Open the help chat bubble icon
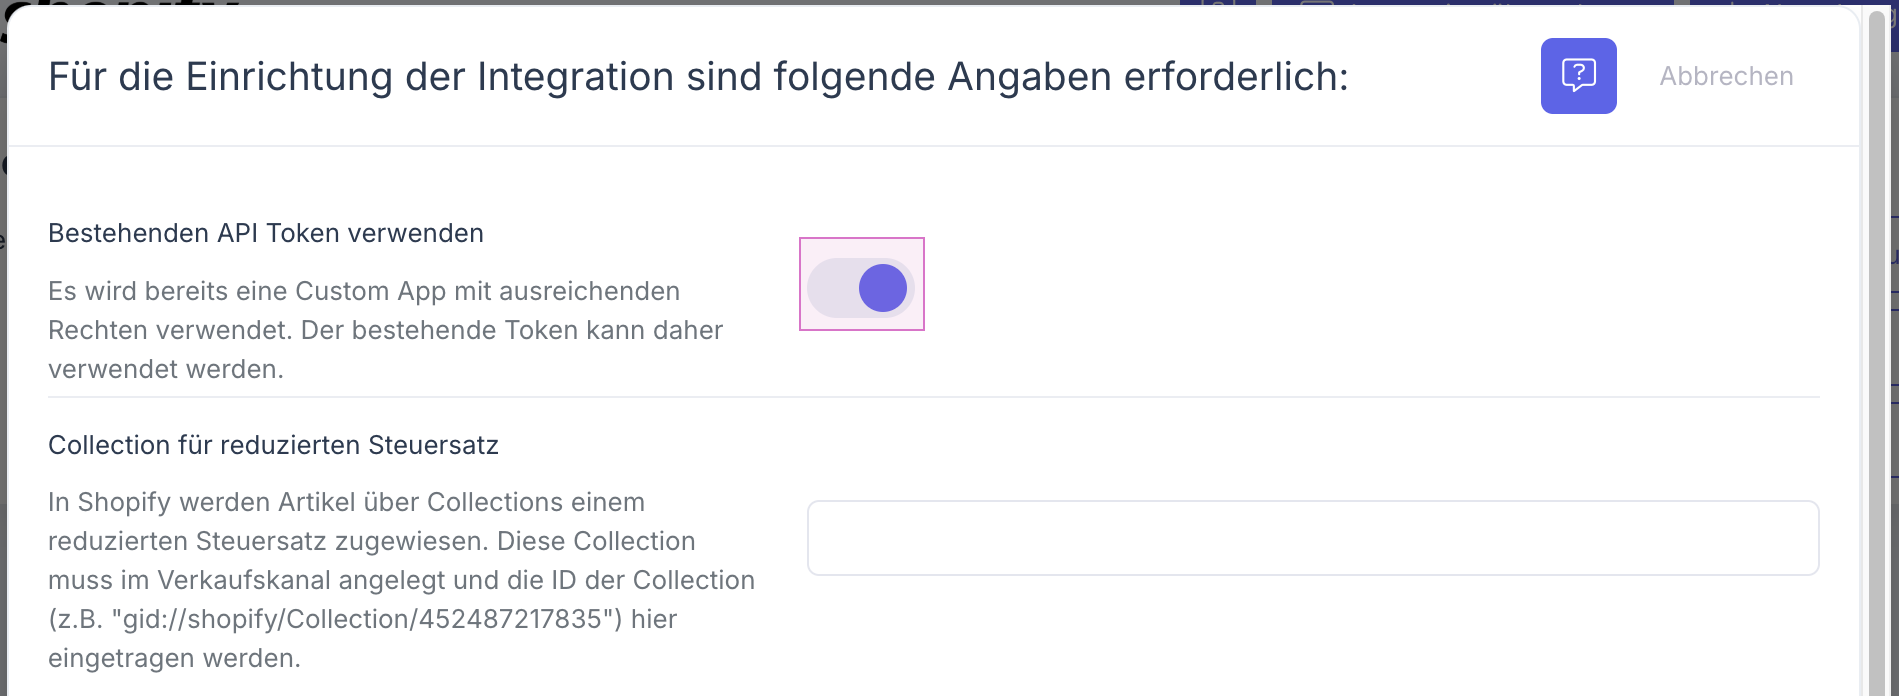1899x696 pixels. [1578, 76]
